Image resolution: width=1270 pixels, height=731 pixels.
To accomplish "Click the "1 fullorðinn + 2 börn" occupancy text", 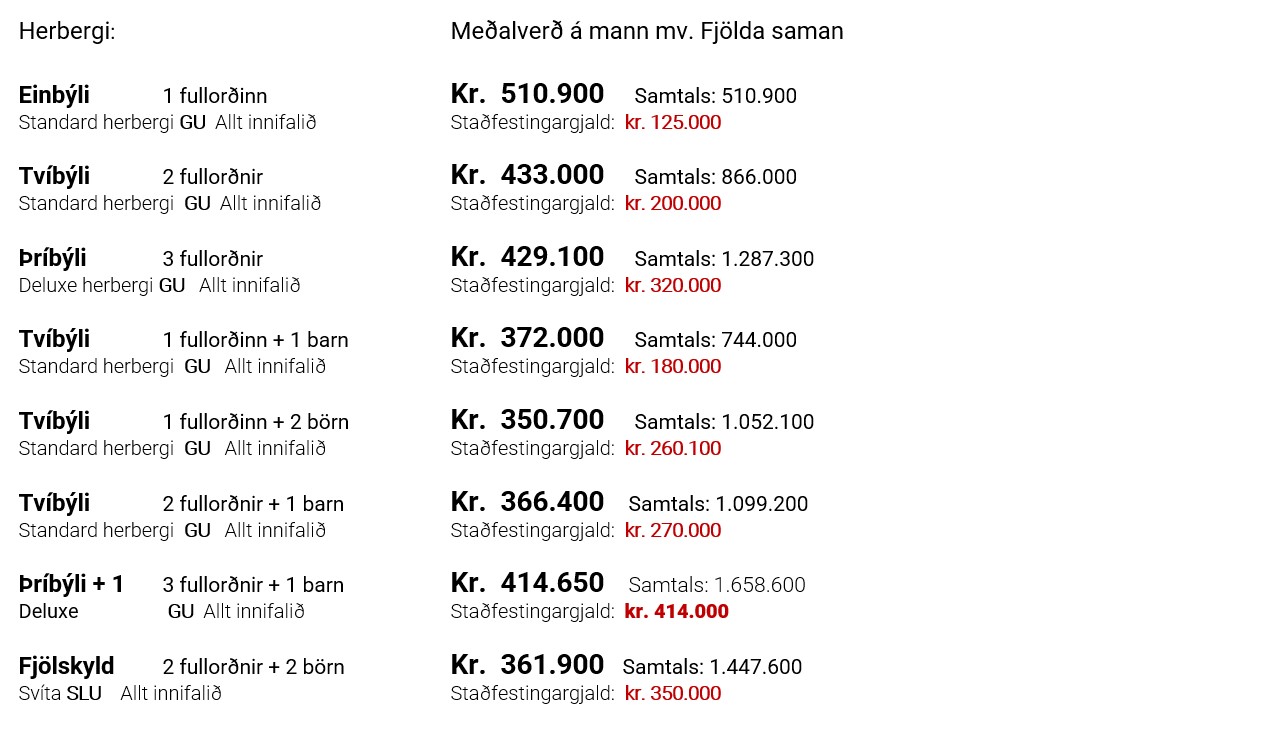I will 255,423.
